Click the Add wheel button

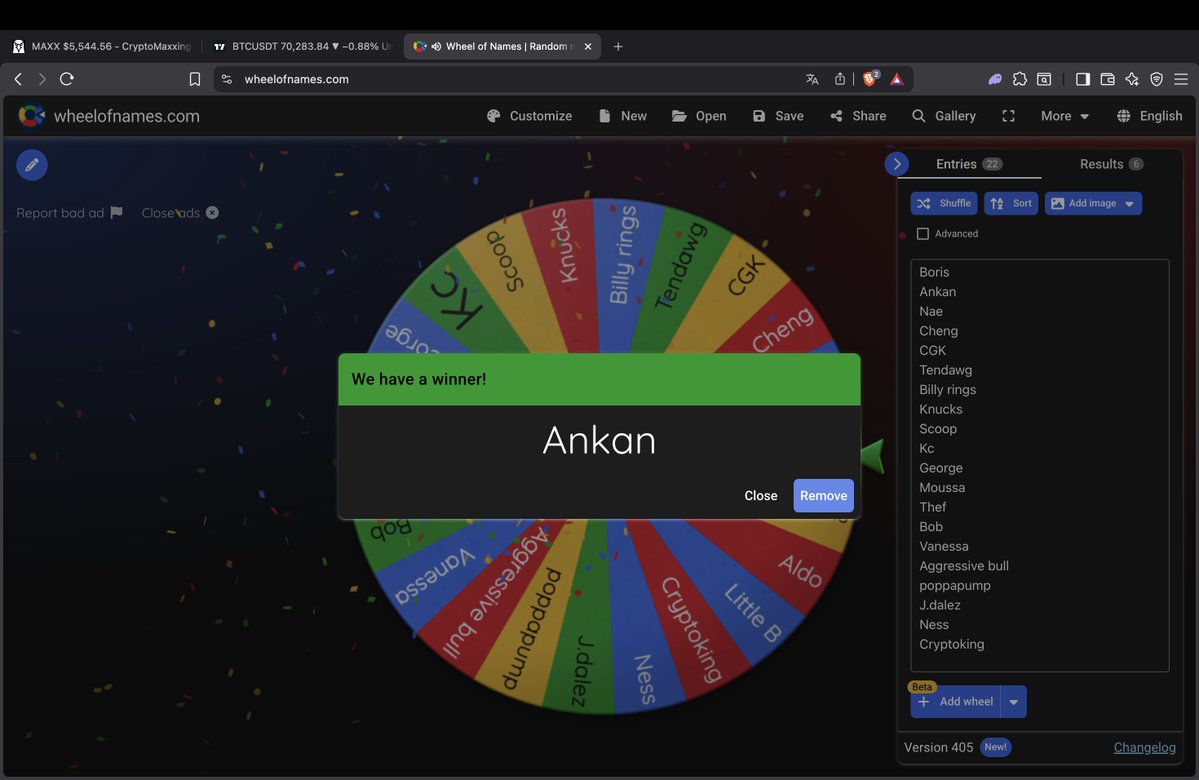[955, 701]
